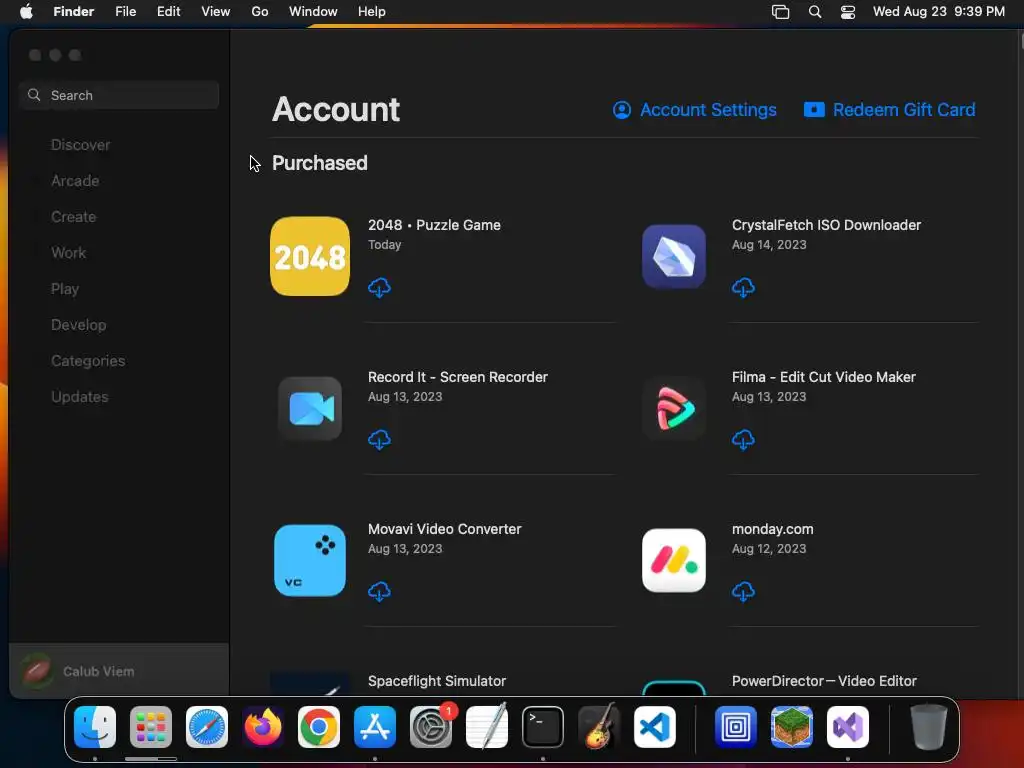Go to the Discover section
Viewport: 1024px width, 768px height.
pos(80,145)
